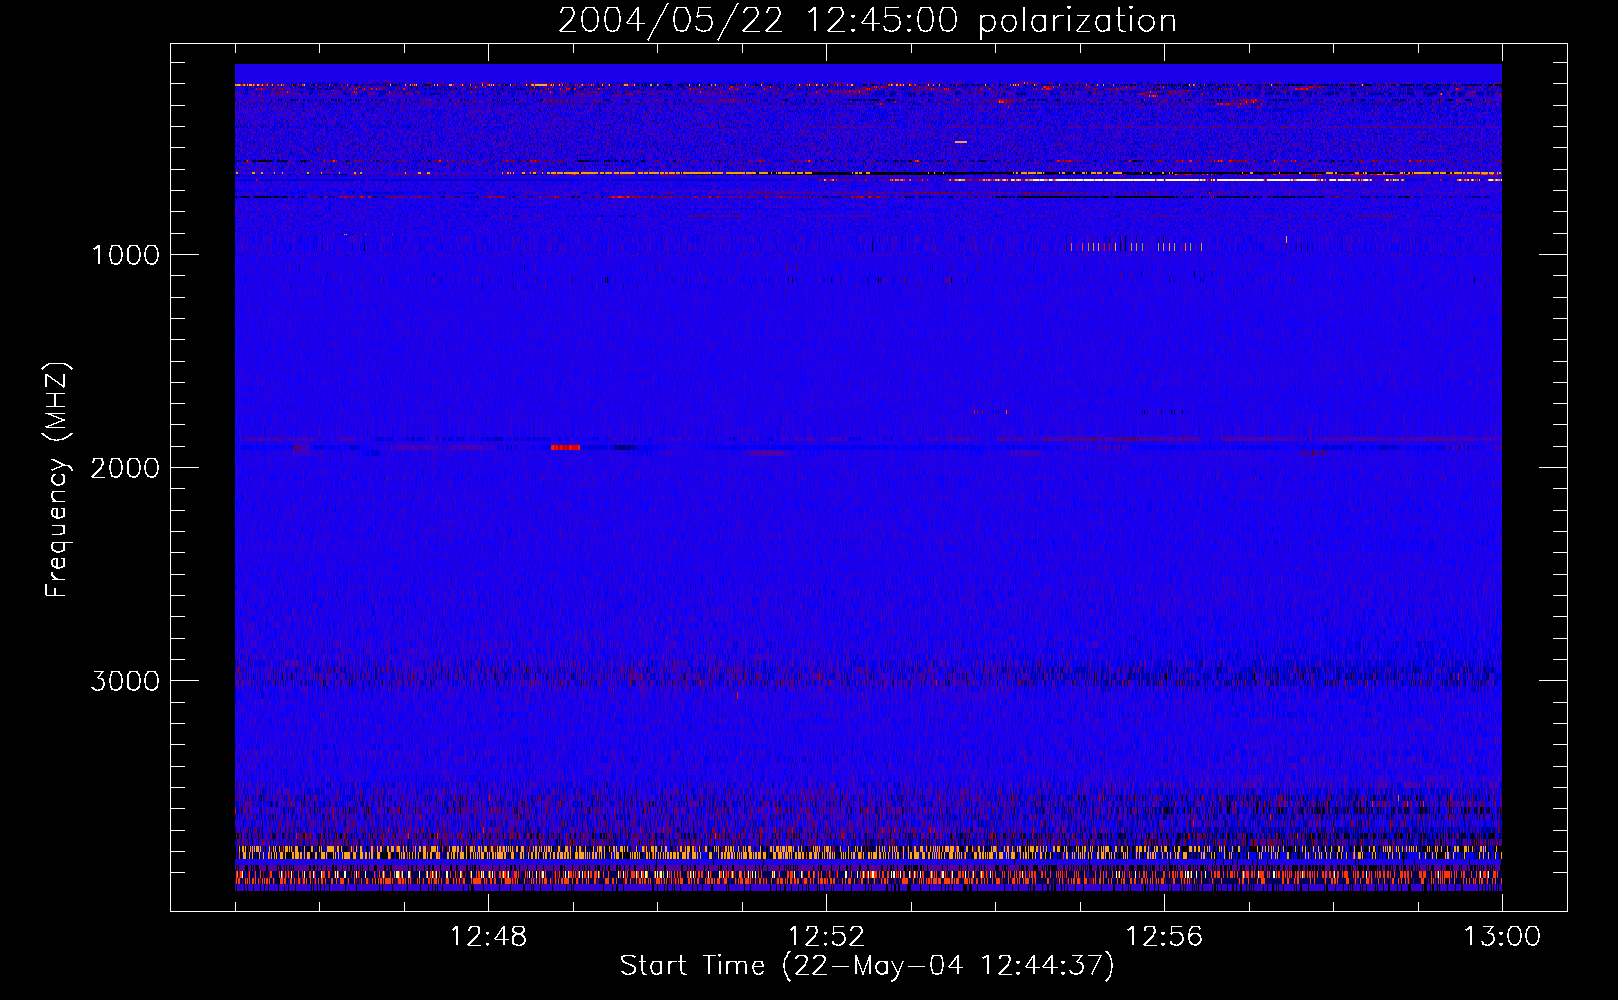Click the small isolated orange dash above the white streak
The width and height of the screenshot is (1618, 1000).
[961, 142]
